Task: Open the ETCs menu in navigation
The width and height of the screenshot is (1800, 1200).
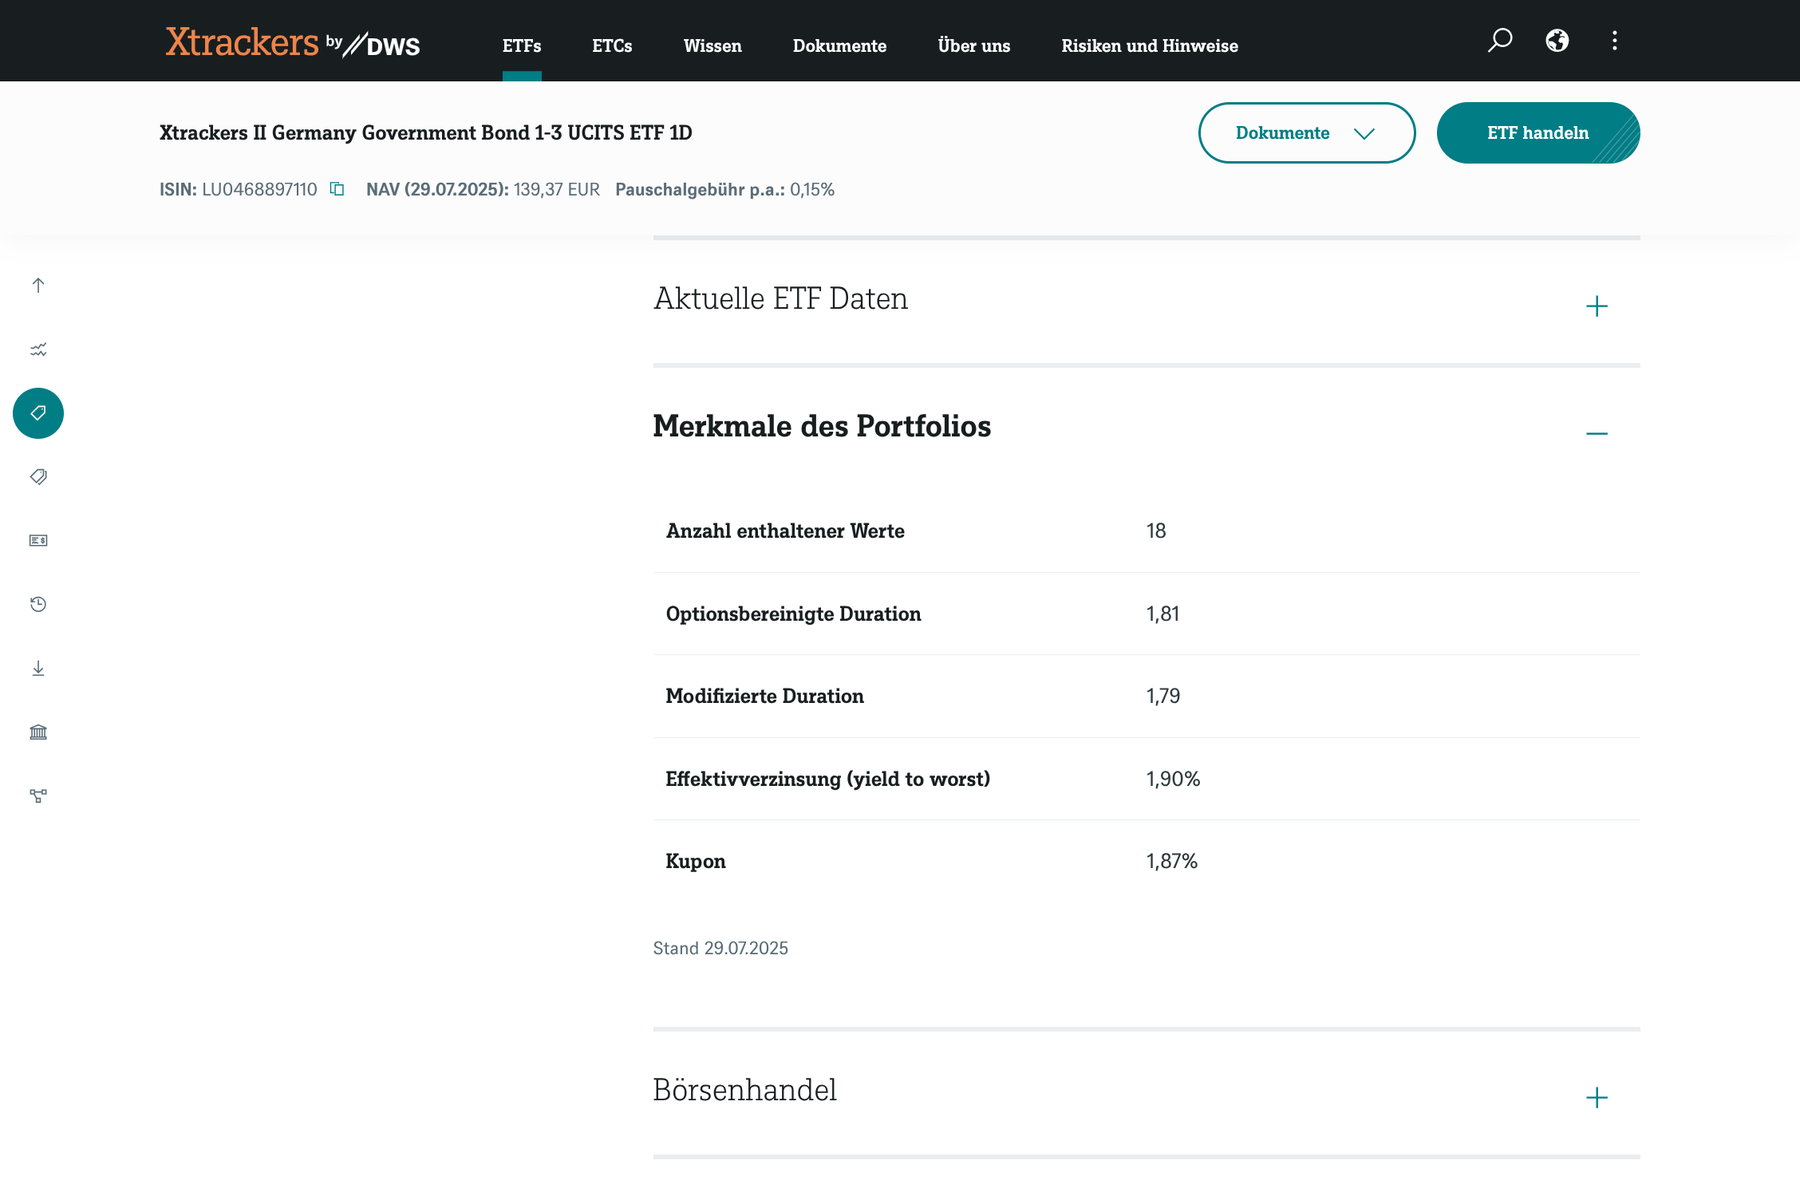Action: click(612, 46)
